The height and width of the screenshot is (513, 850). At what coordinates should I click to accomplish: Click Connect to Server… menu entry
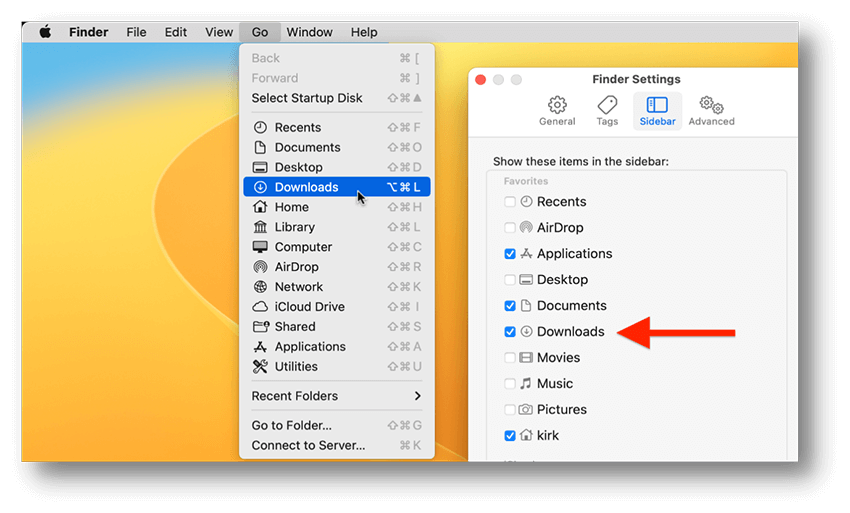click(x=308, y=445)
